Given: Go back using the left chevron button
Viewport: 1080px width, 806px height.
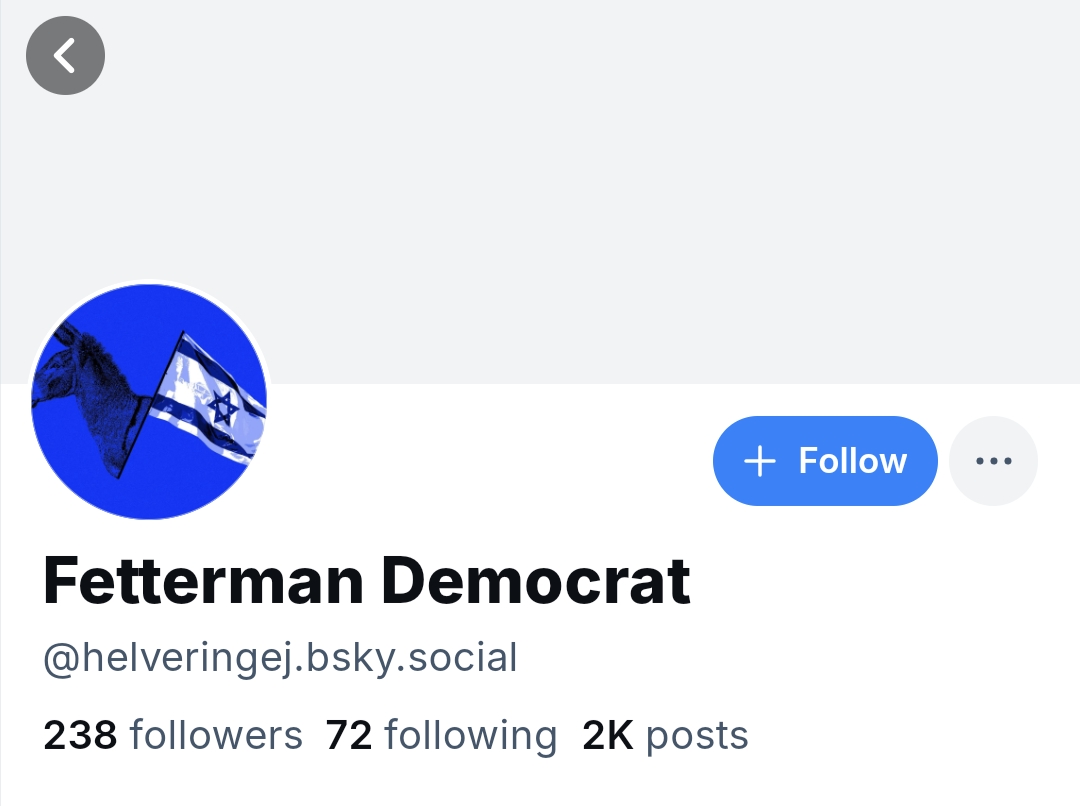Looking at the screenshot, I should (x=65, y=56).
